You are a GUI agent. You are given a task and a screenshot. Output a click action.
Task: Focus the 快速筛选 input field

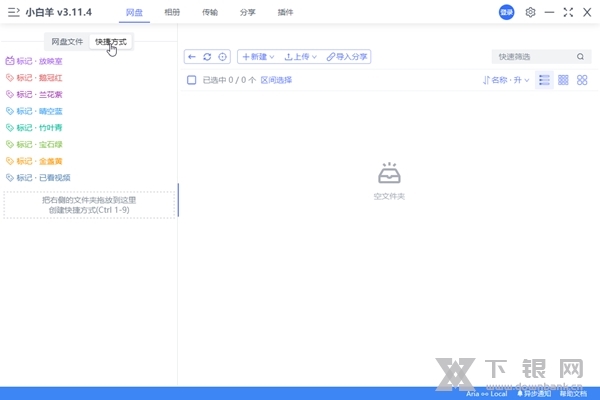[x=536, y=57]
